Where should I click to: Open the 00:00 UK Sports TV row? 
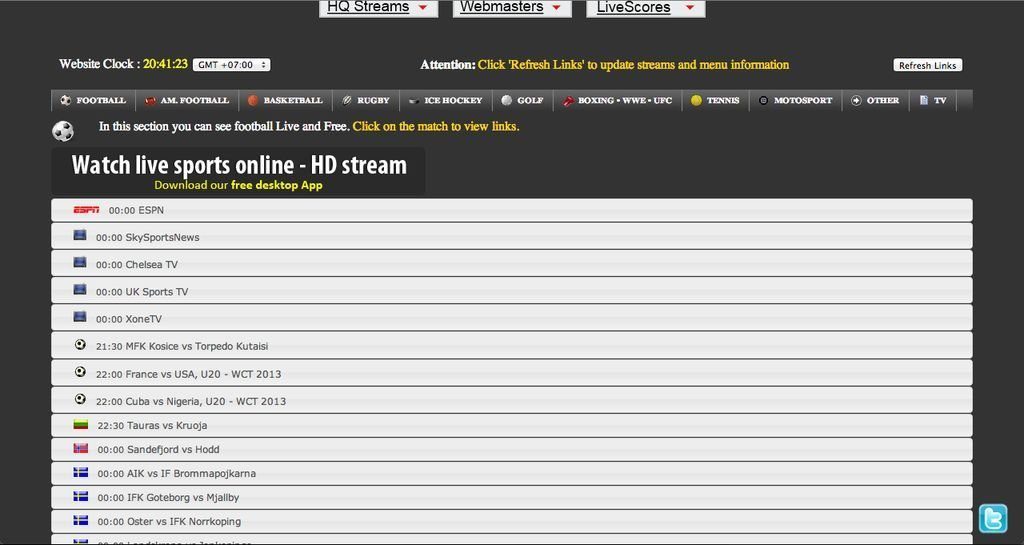[512, 290]
